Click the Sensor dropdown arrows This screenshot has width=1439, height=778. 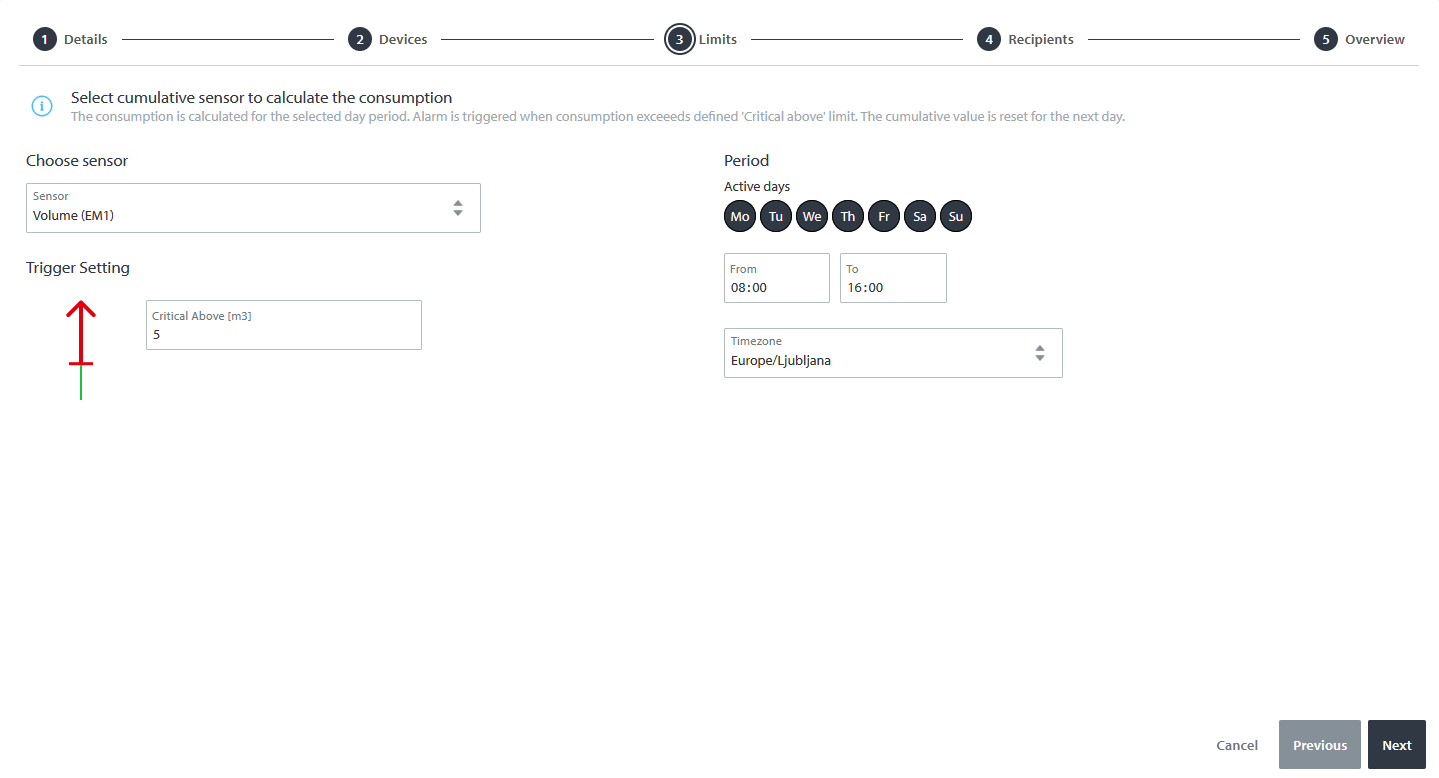point(458,208)
